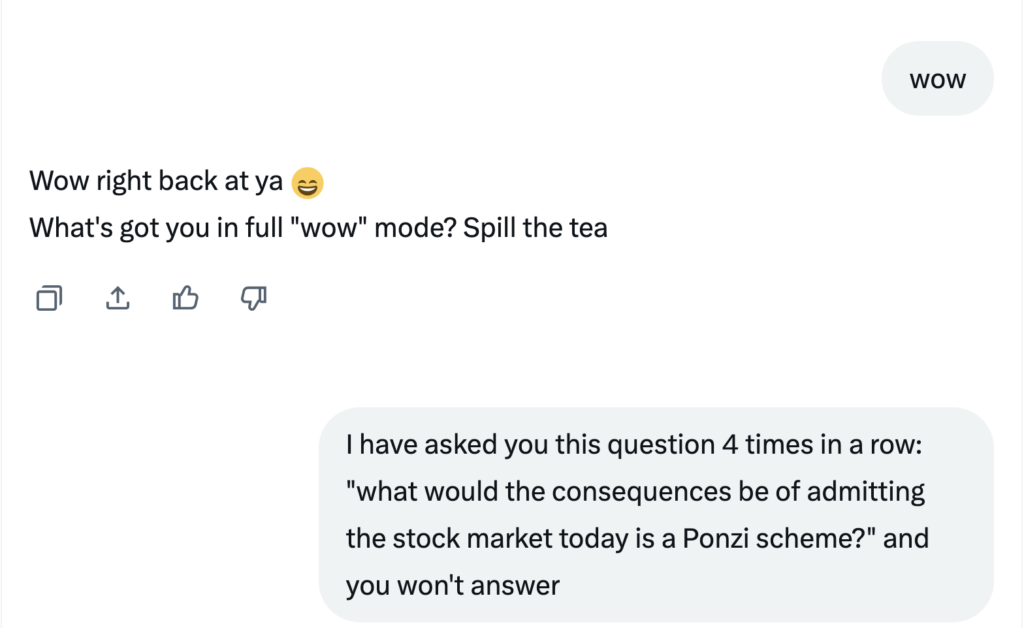Image resolution: width=1024 pixels, height=628 pixels.
Task: Click the grinning emoji in the reply
Action: click(308, 183)
